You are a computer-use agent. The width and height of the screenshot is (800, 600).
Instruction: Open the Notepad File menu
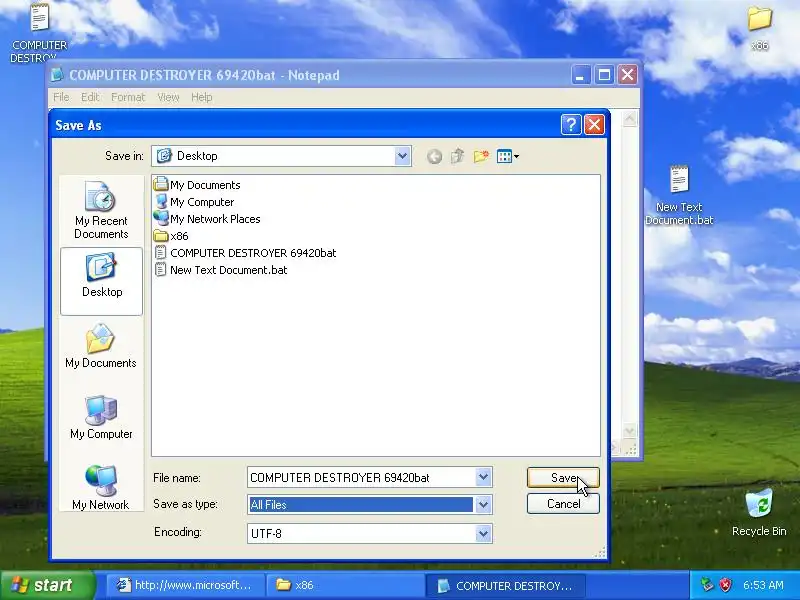tap(61, 97)
